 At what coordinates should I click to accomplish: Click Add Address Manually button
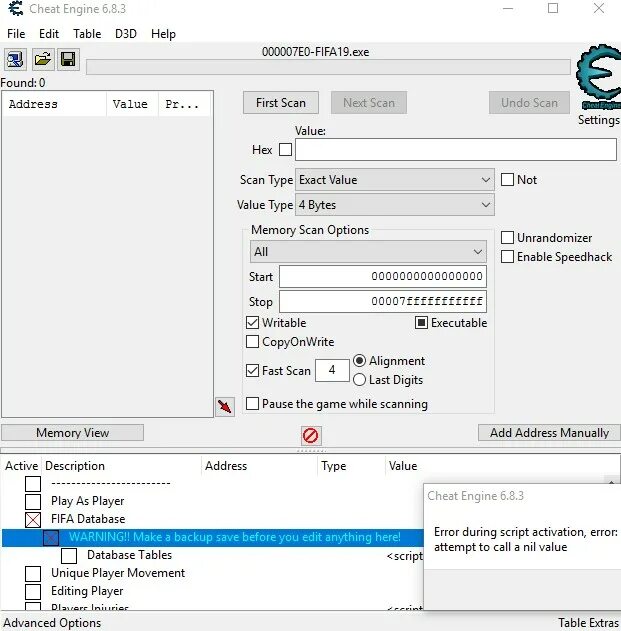point(549,433)
